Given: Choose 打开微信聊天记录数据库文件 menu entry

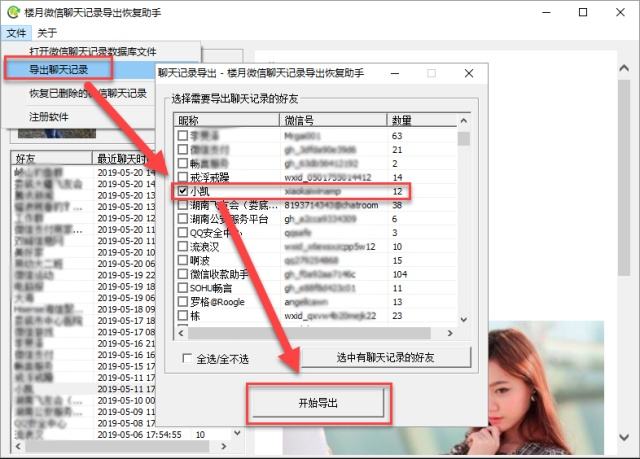Looking at the screenshot, I should (x=93, y=51).
